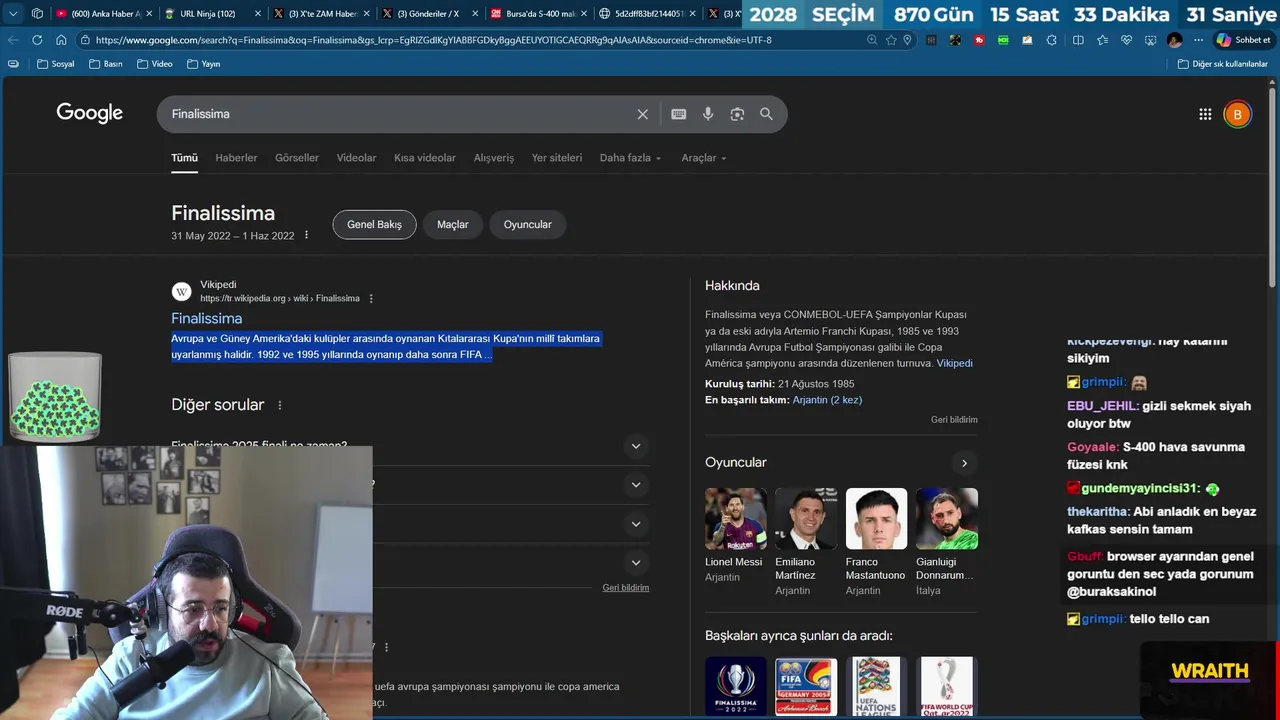Click the Maçlar chip
Viewport: 1280px width, 720px height.
(453, 225)
